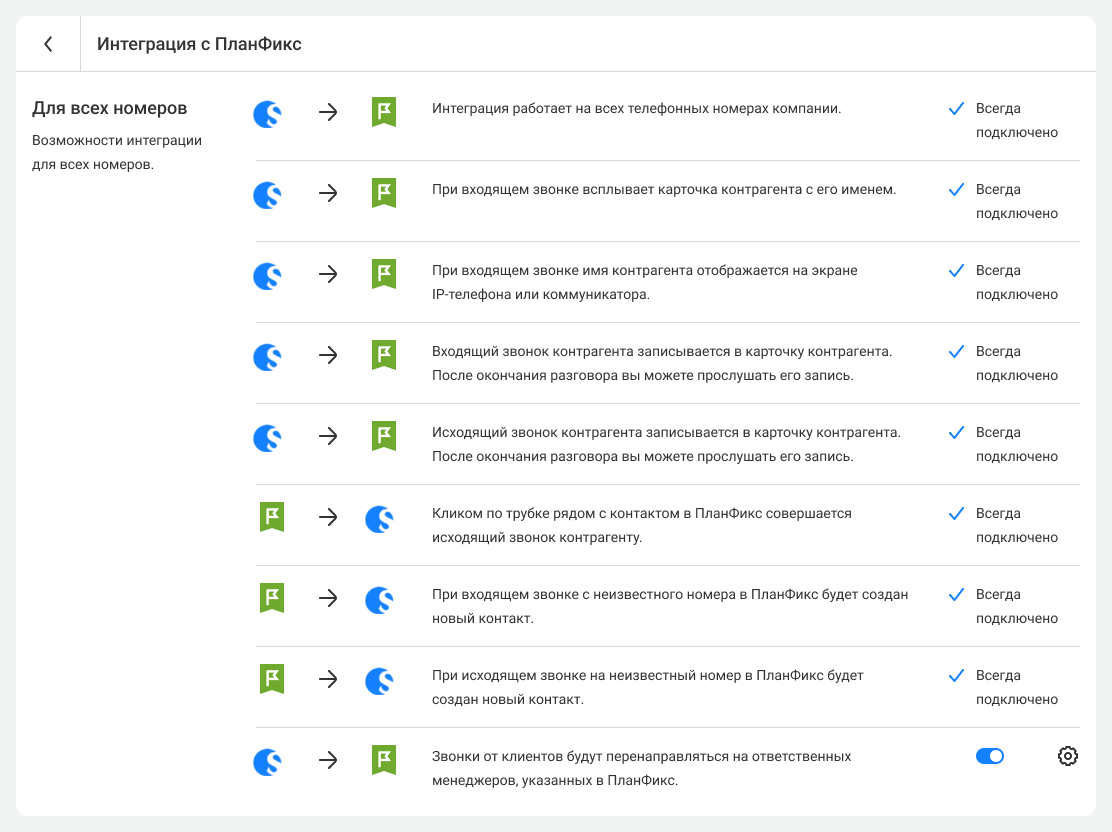Click checkmark in 'Входящий звонок контрагента' row
The height and width of the screenshot is (832, 1112).
[956, 351]
